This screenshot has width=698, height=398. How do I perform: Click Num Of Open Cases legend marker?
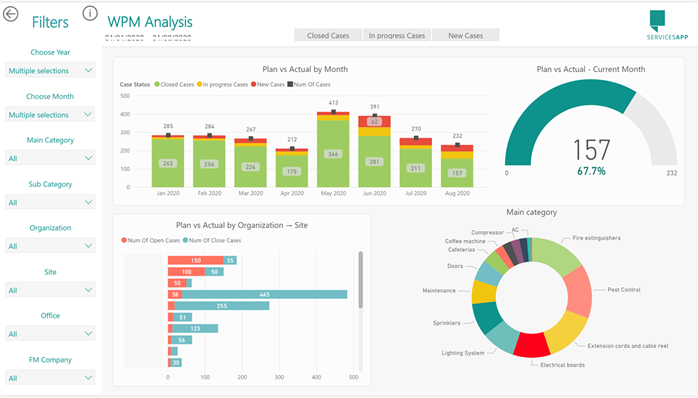pyautogui.click(x=124, y=240)
